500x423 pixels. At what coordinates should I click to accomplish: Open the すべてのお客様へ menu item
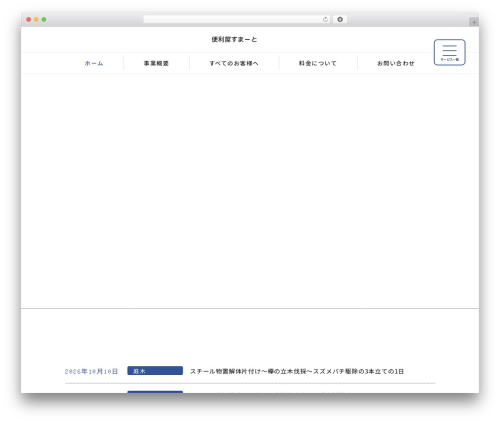(234, 63)
